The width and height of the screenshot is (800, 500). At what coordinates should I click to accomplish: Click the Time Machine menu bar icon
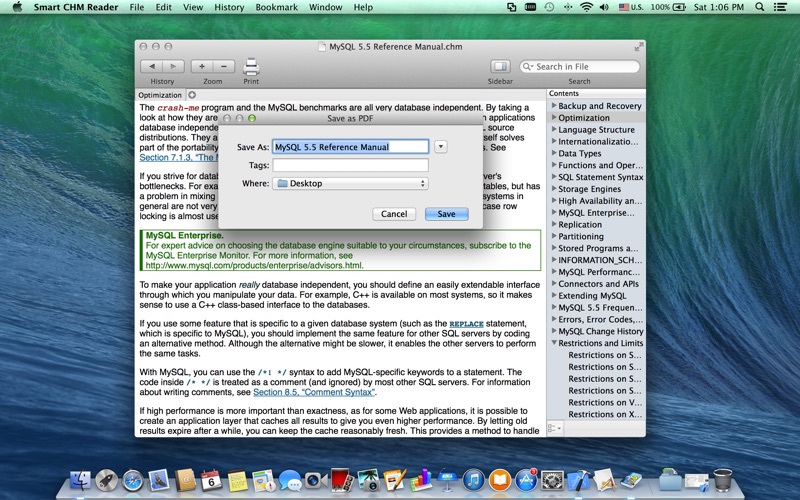pos(549,7)
